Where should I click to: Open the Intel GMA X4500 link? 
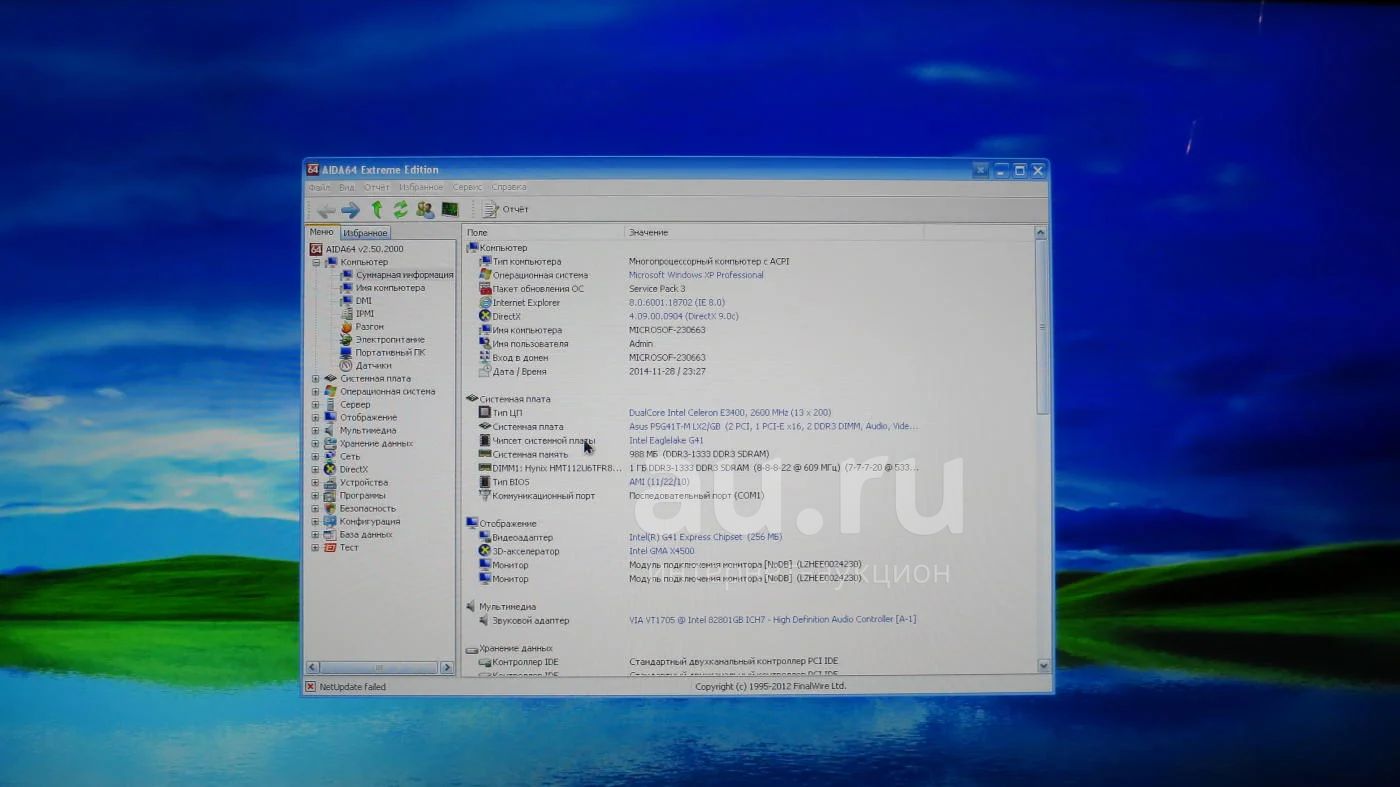pyautogui.click(x=661, y=551)
